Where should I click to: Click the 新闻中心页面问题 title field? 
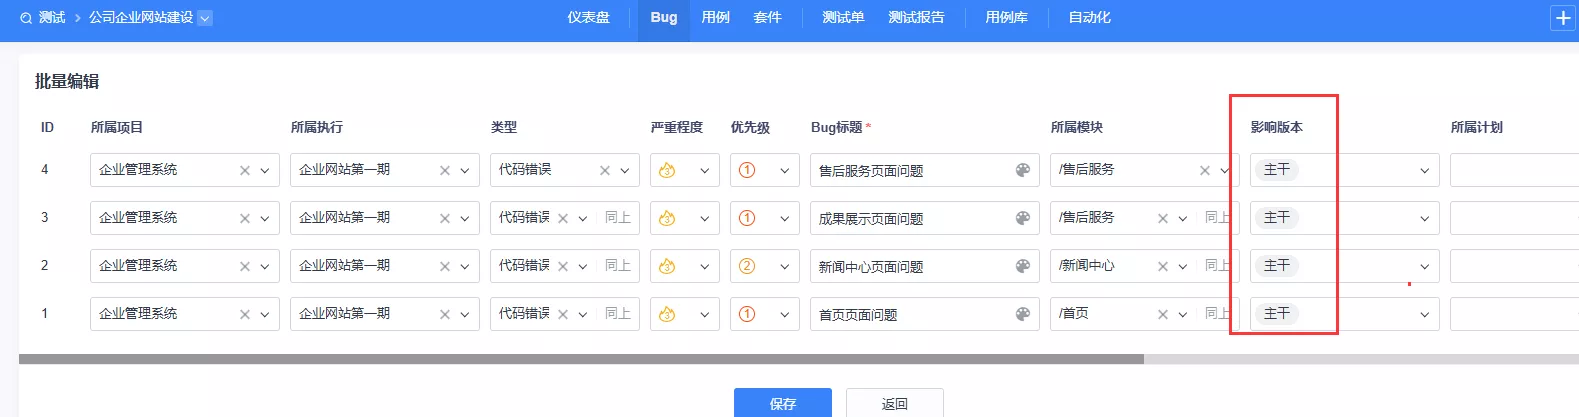pos(911,266)
